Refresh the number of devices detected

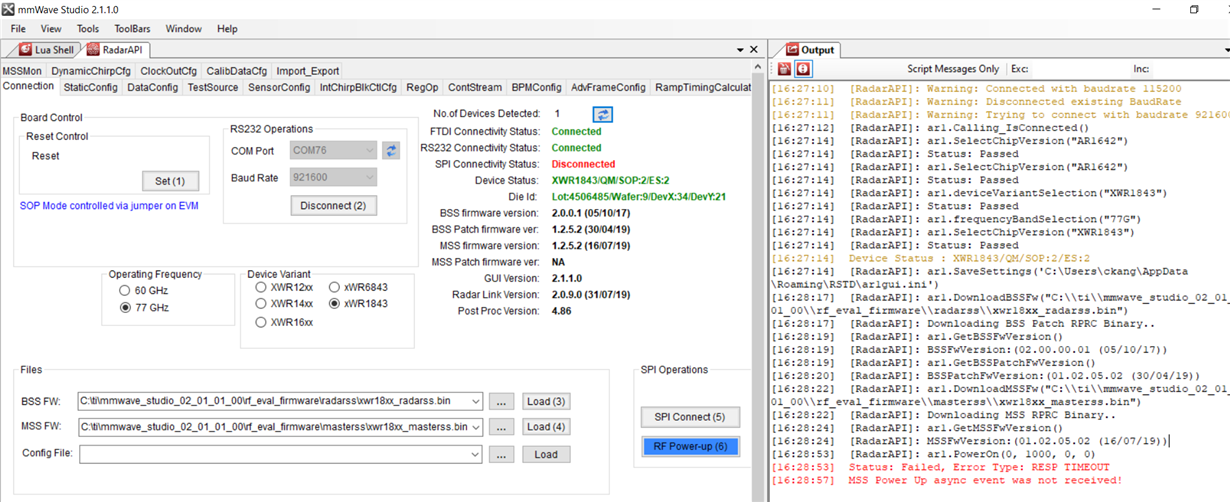602,114
